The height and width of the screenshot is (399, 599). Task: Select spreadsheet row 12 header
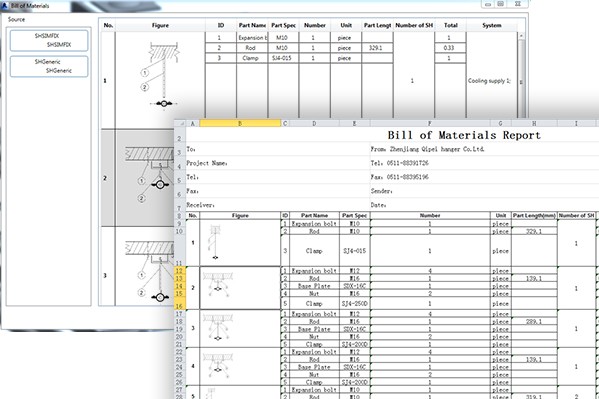tap(180, 271)
